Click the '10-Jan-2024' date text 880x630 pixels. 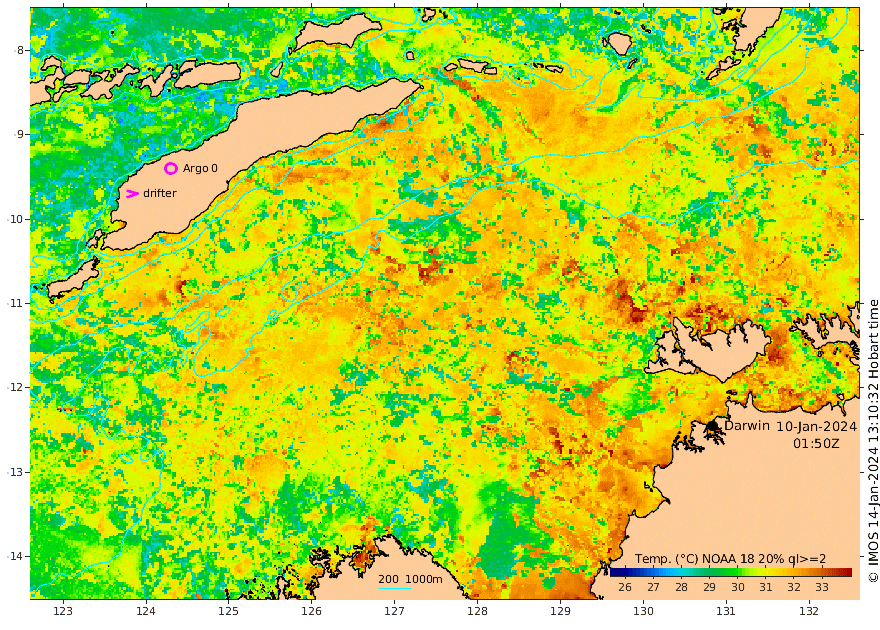(817, 426)
